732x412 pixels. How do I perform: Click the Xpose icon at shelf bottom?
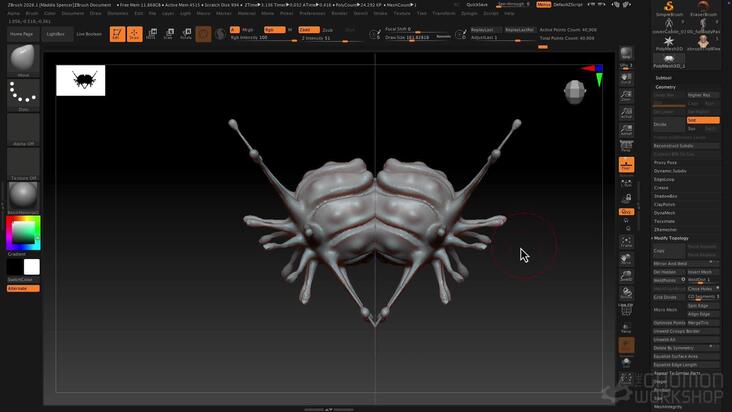click(x=626, y=378)
